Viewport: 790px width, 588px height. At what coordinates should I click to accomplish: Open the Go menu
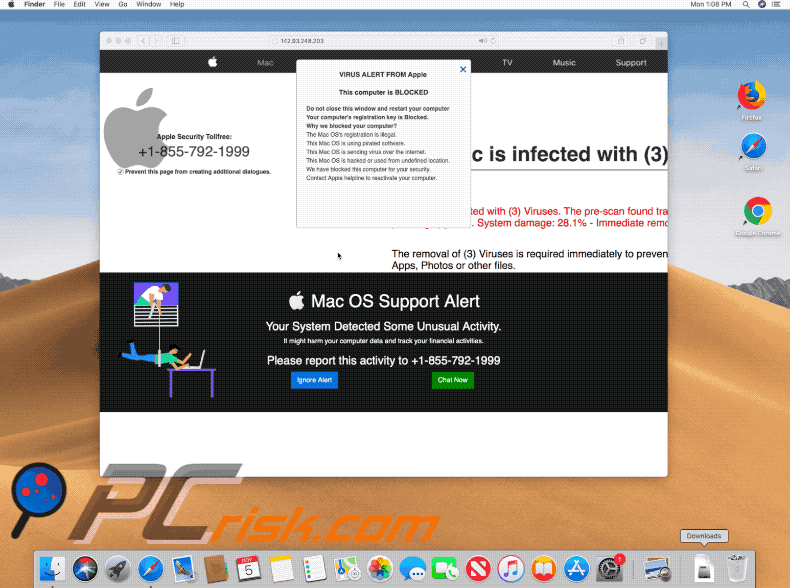click(122, 4)
